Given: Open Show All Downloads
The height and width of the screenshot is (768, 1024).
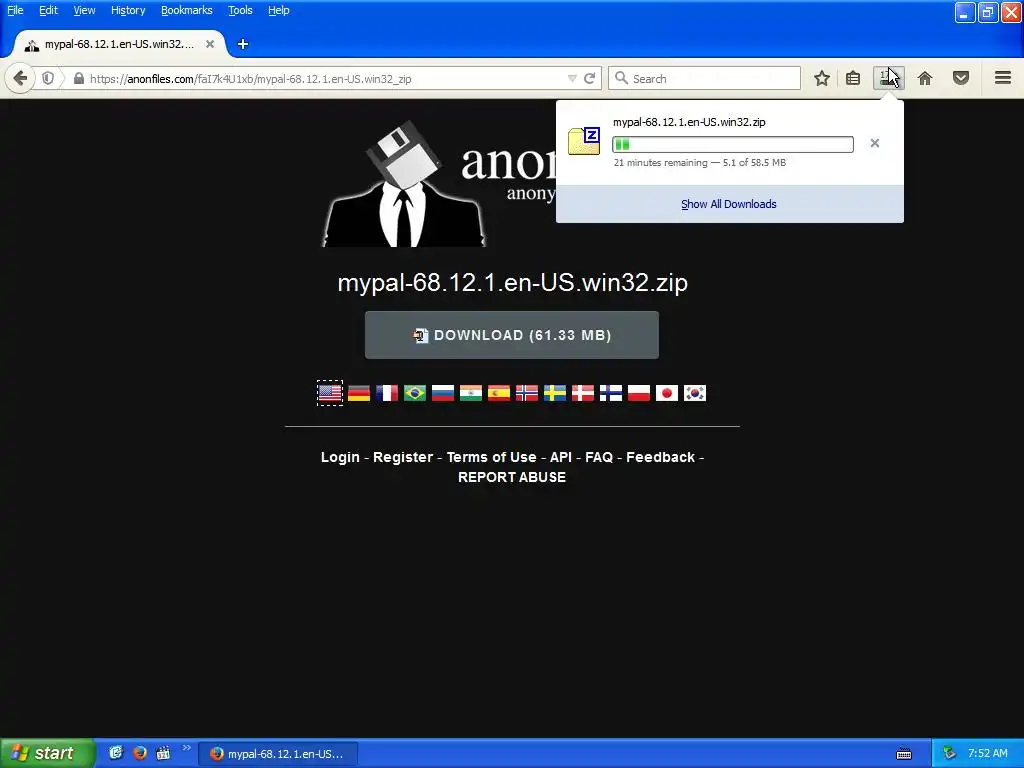Looking at the screenshot, I should (x=729, y=204).
